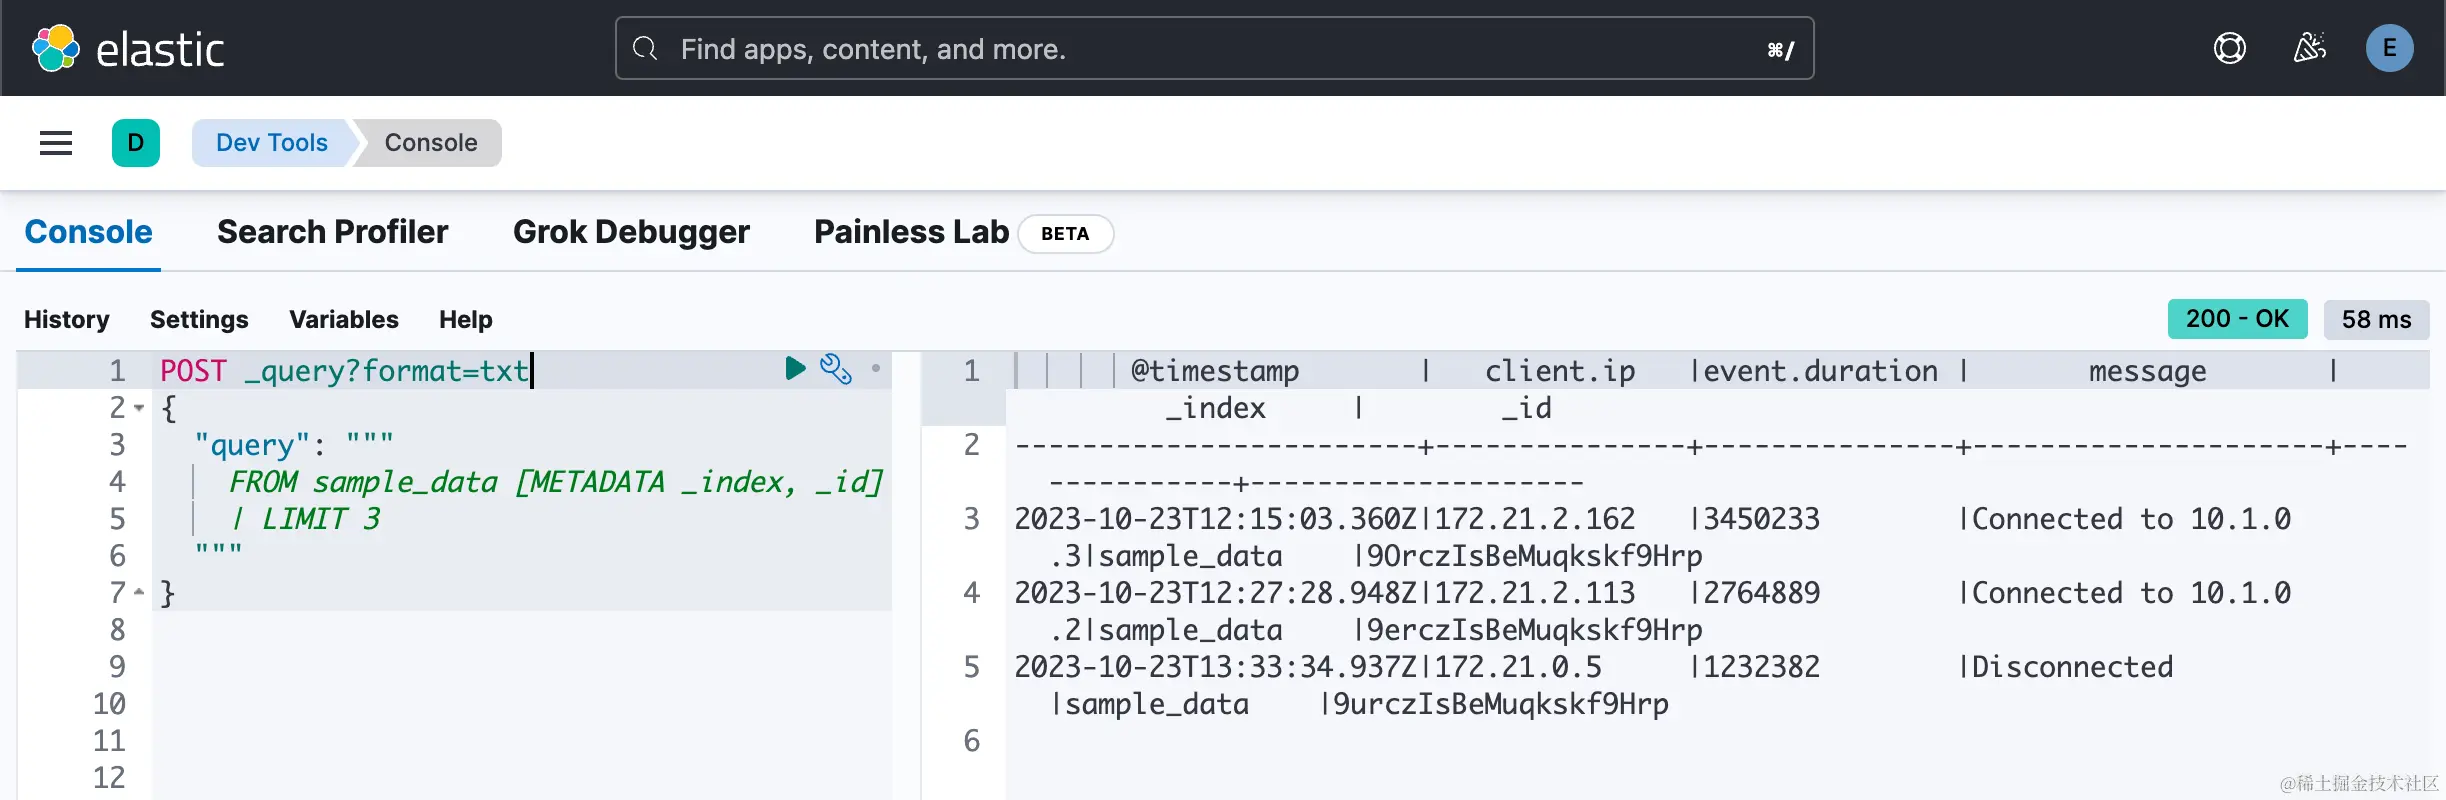The height and width of the screenshot is (800, 2446).
Task: Click the green D space avatar
Action: pyautogui.click(x=136, y=143)
